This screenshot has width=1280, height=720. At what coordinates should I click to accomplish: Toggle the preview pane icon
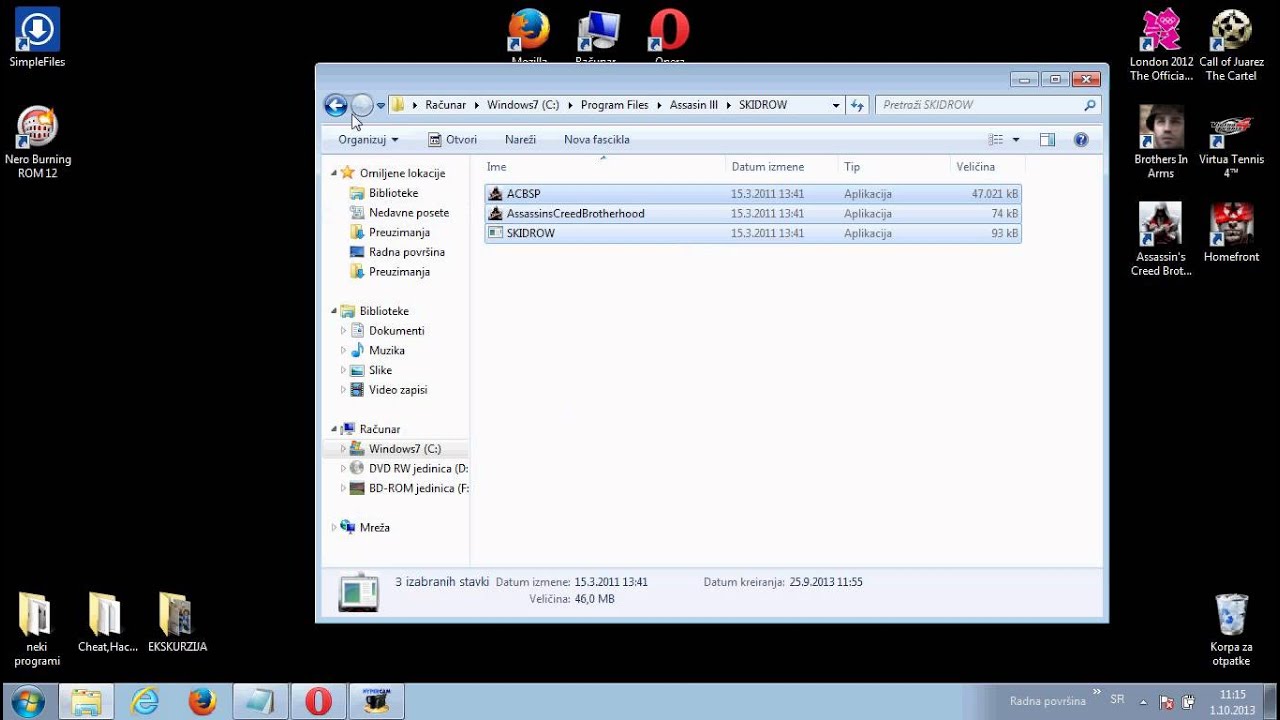point(1047,140)
